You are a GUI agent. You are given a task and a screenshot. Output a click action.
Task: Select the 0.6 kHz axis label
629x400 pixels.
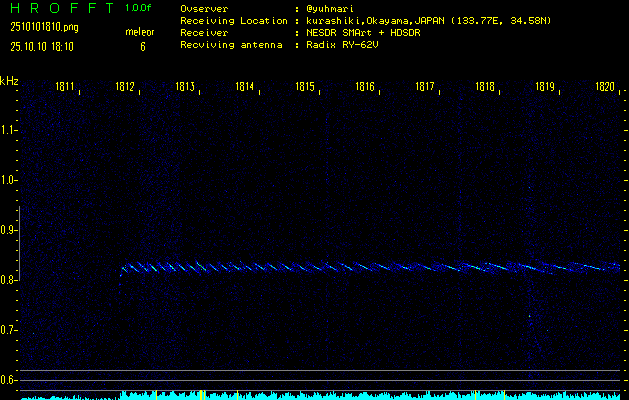[9, 379]
